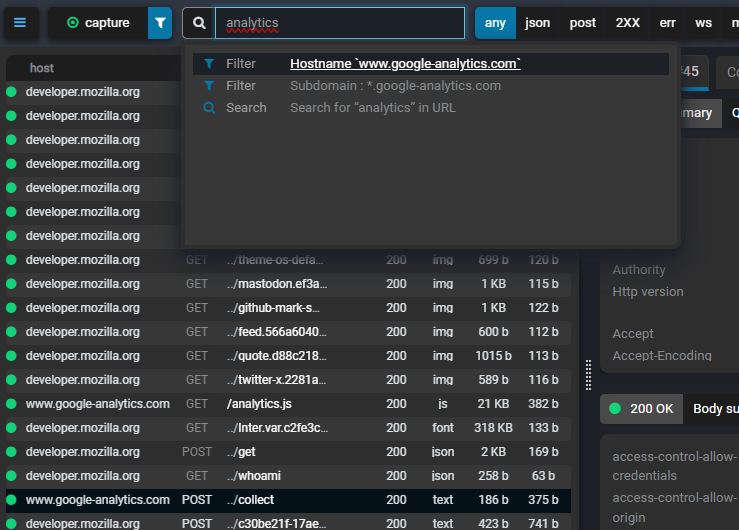Choose Hostname www.google-analytics.com filter suggestion
The image size is (739, 530).
[x=431, y=64]
